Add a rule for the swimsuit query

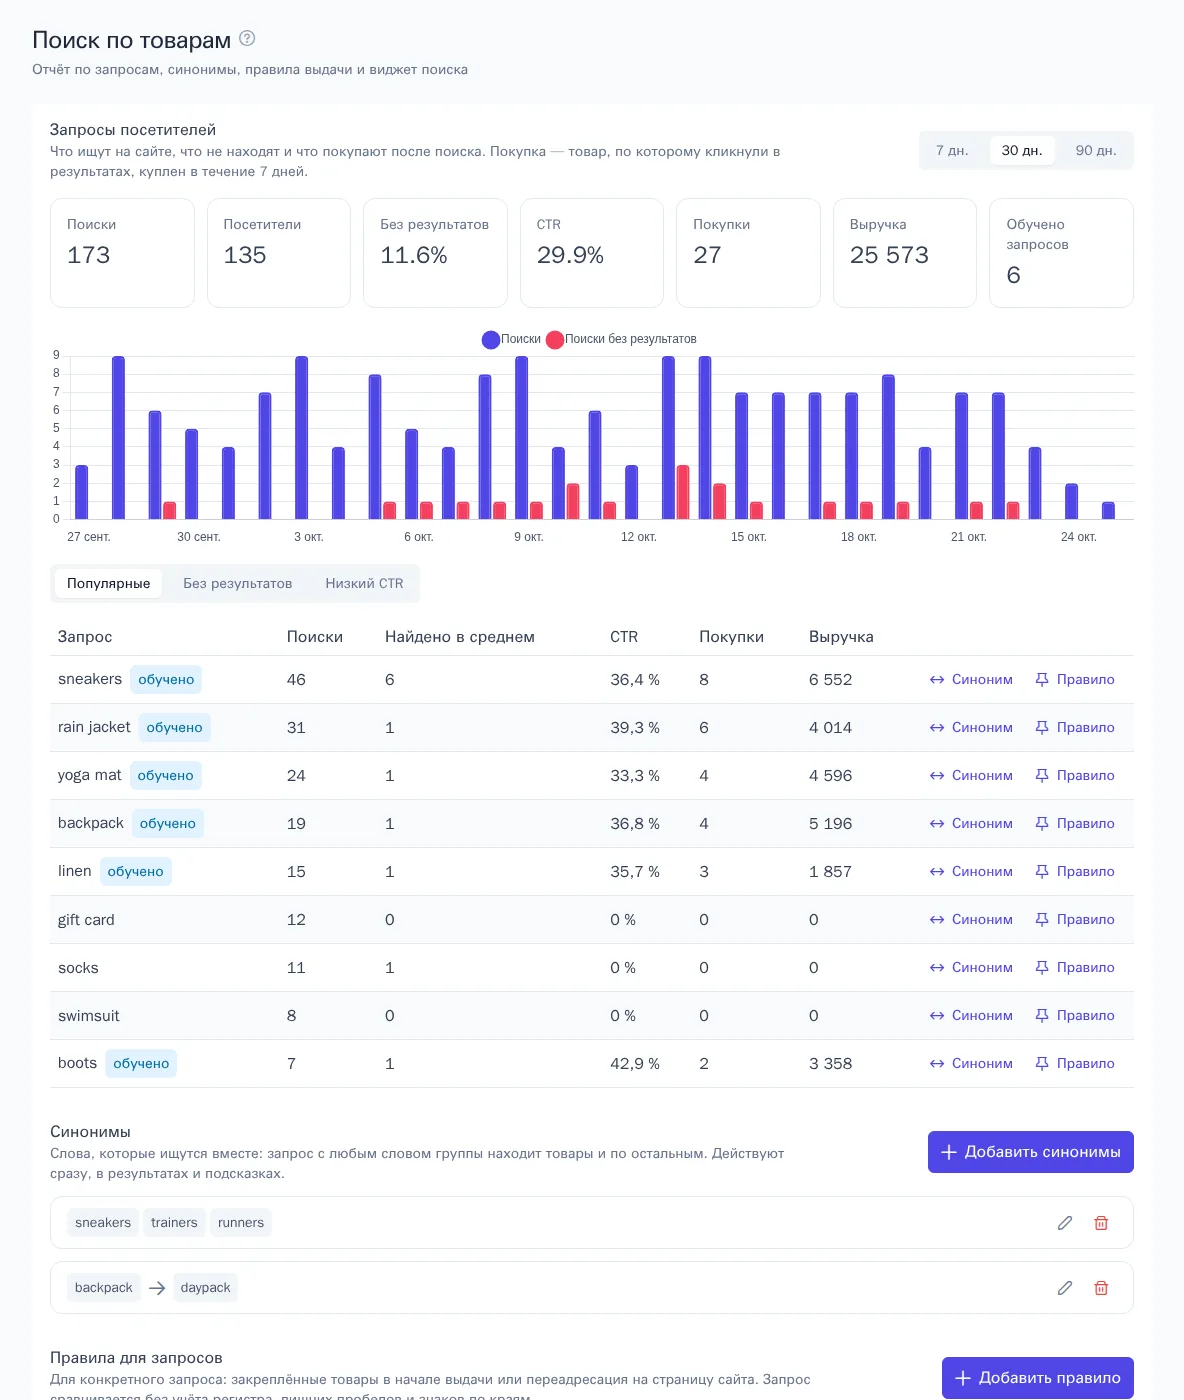point(1075,1016)
